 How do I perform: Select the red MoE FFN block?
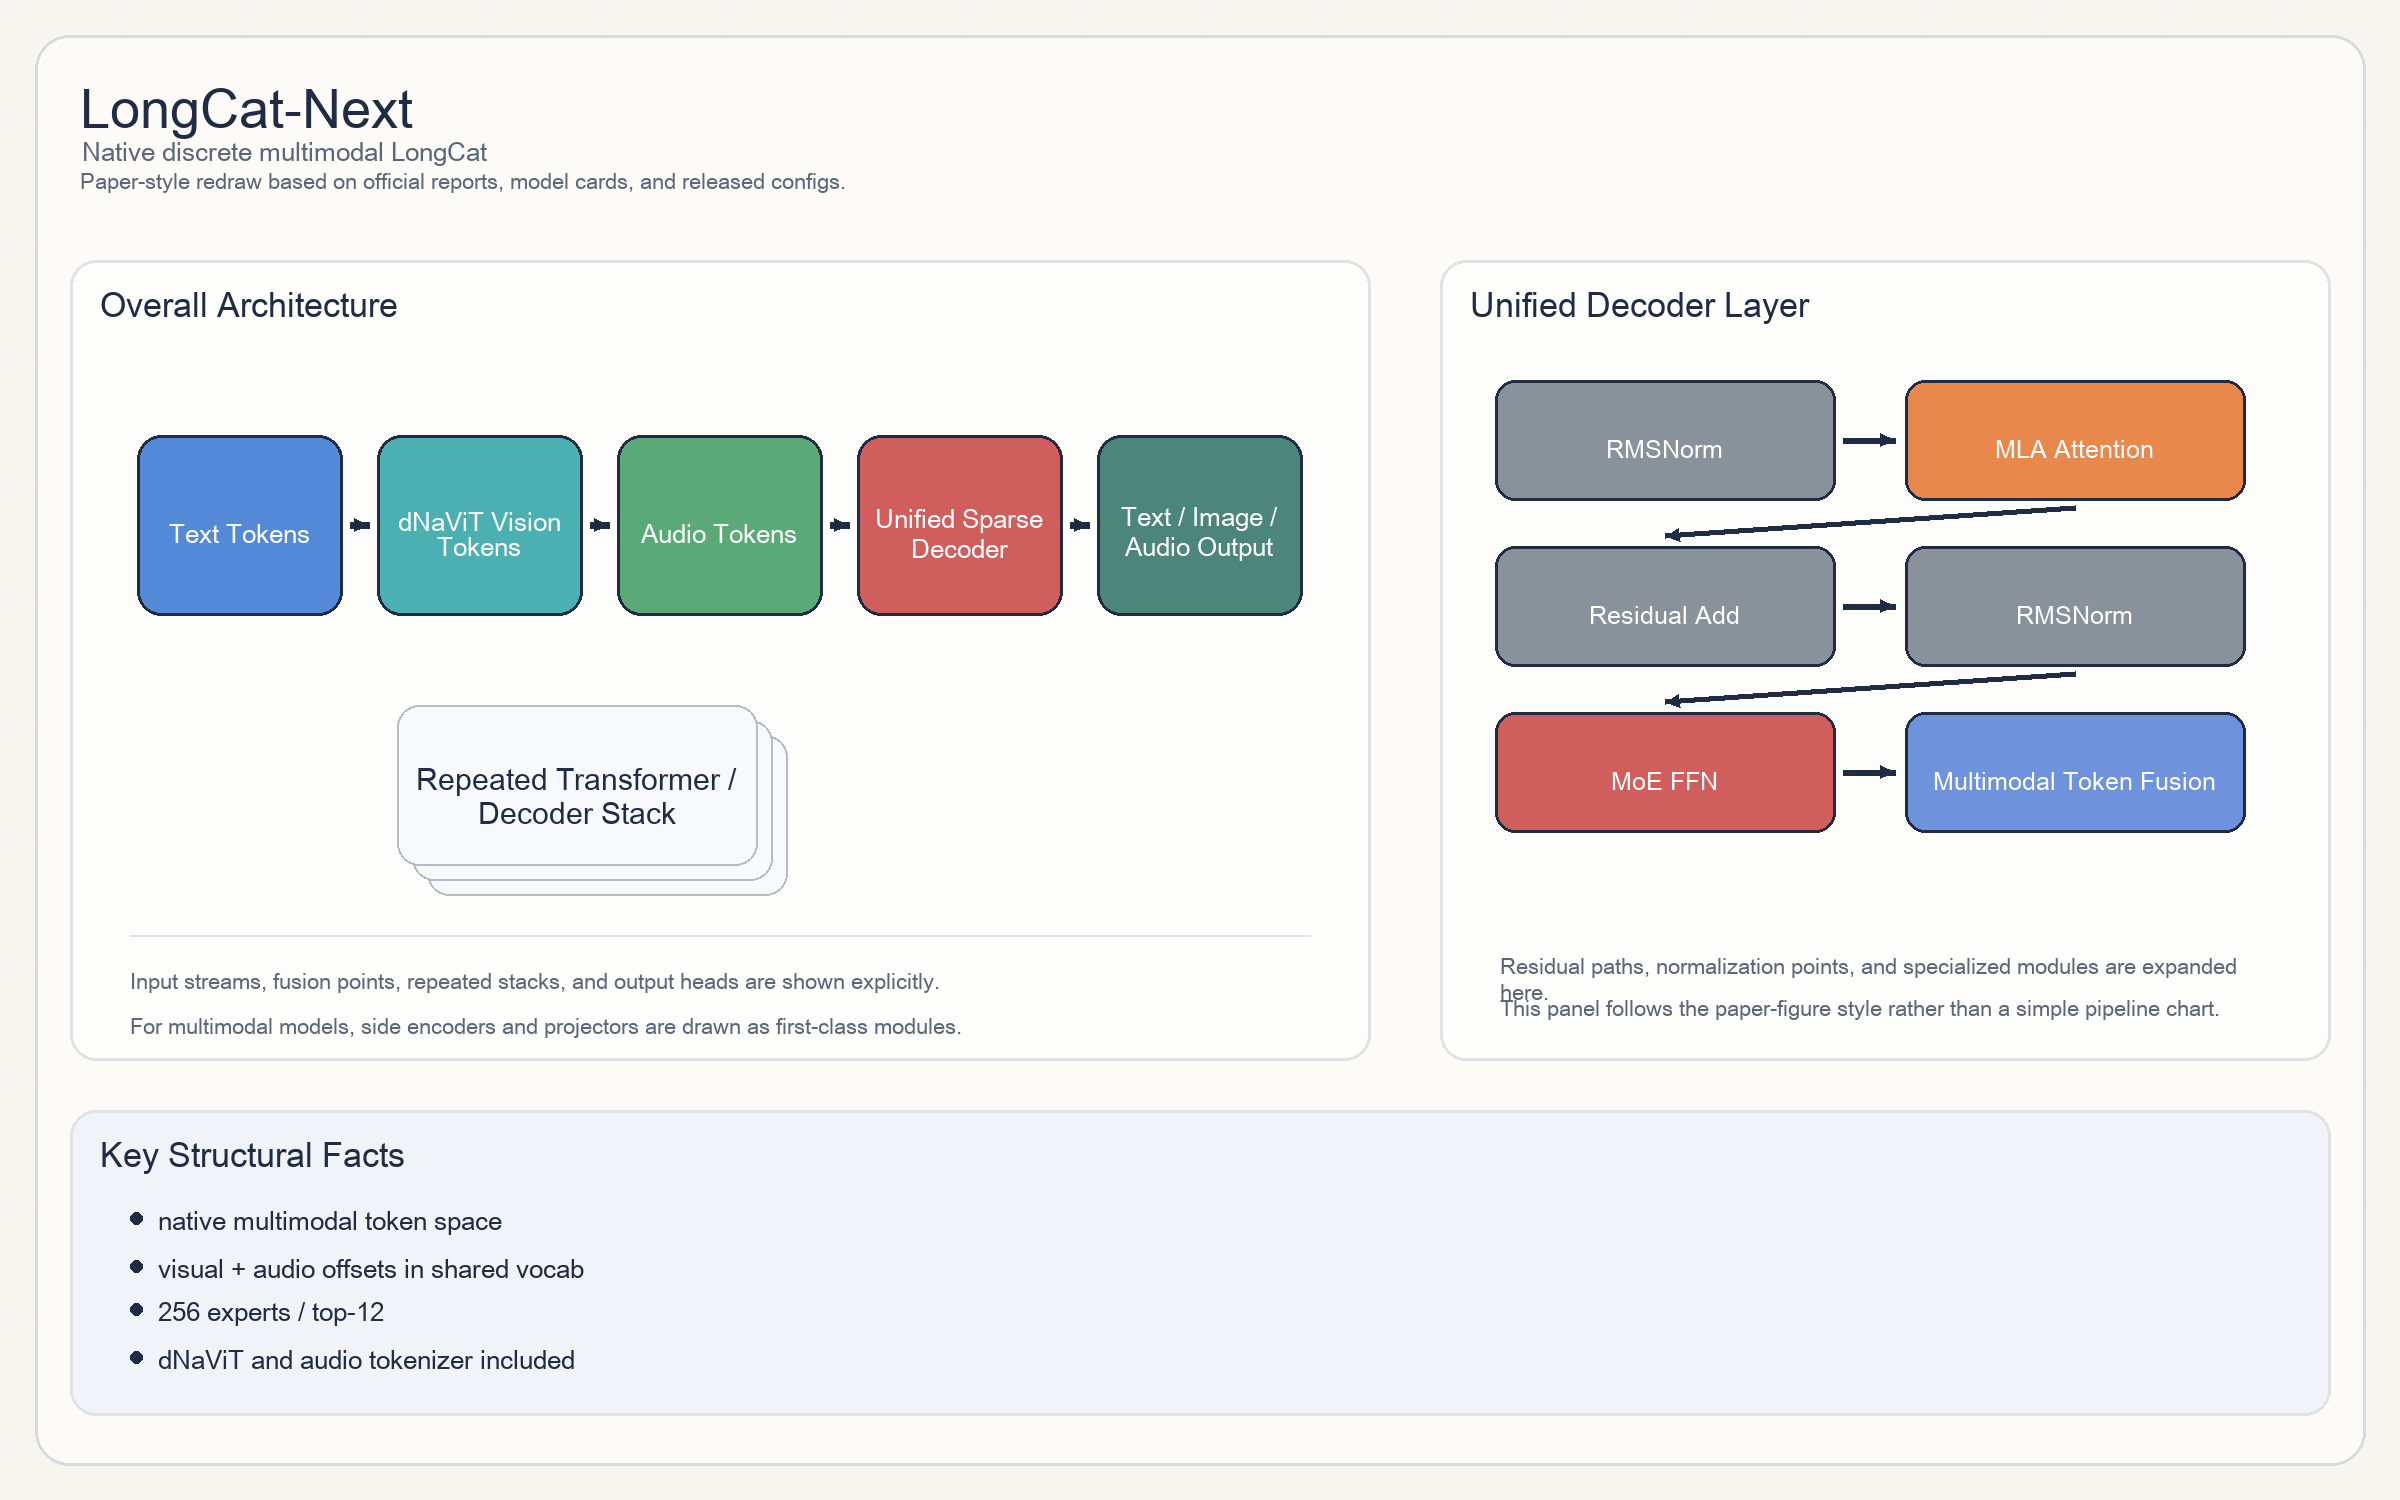pos(1665,772)
